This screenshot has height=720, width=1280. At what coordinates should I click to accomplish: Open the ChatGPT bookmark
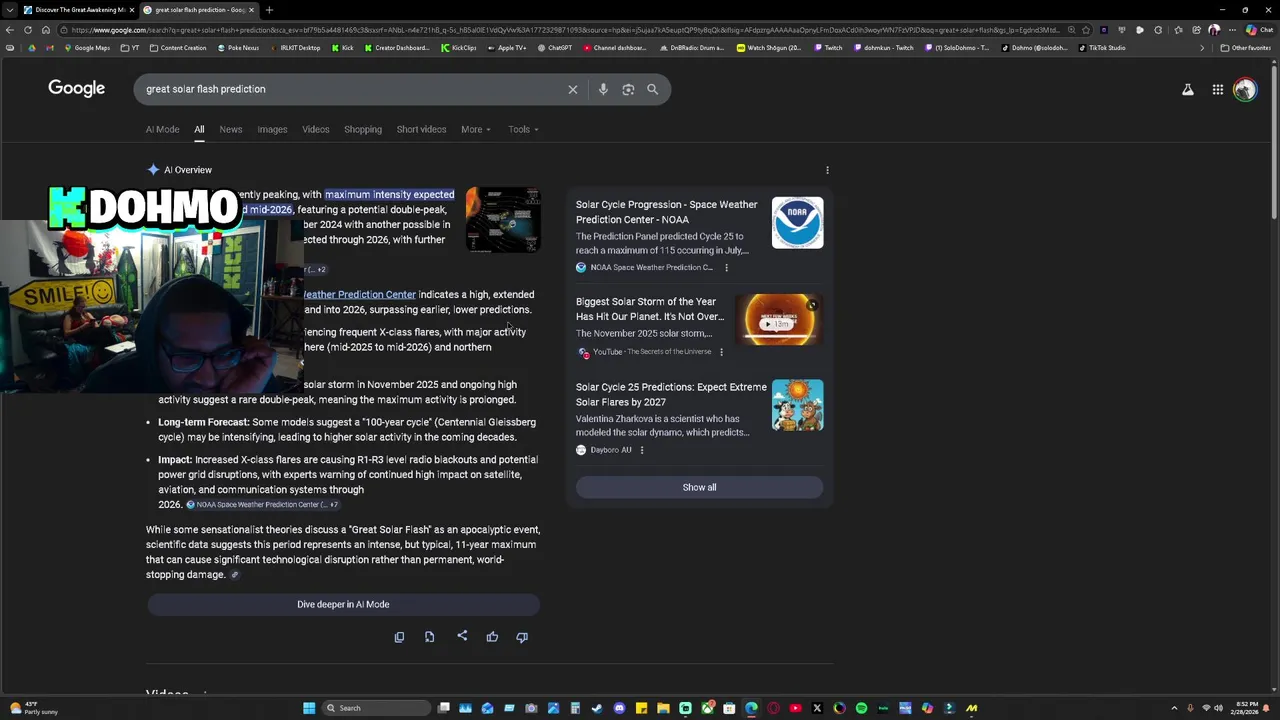(555, 47)
